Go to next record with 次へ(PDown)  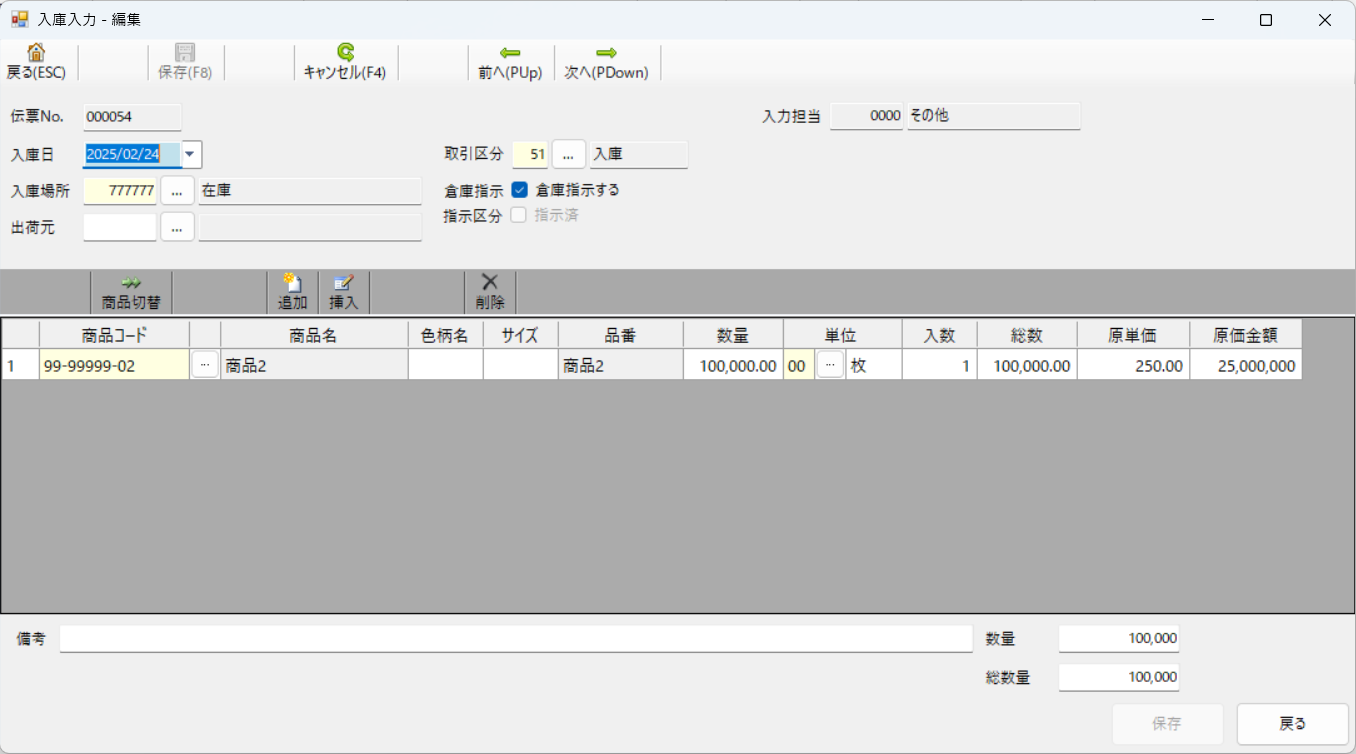(606, 55)
